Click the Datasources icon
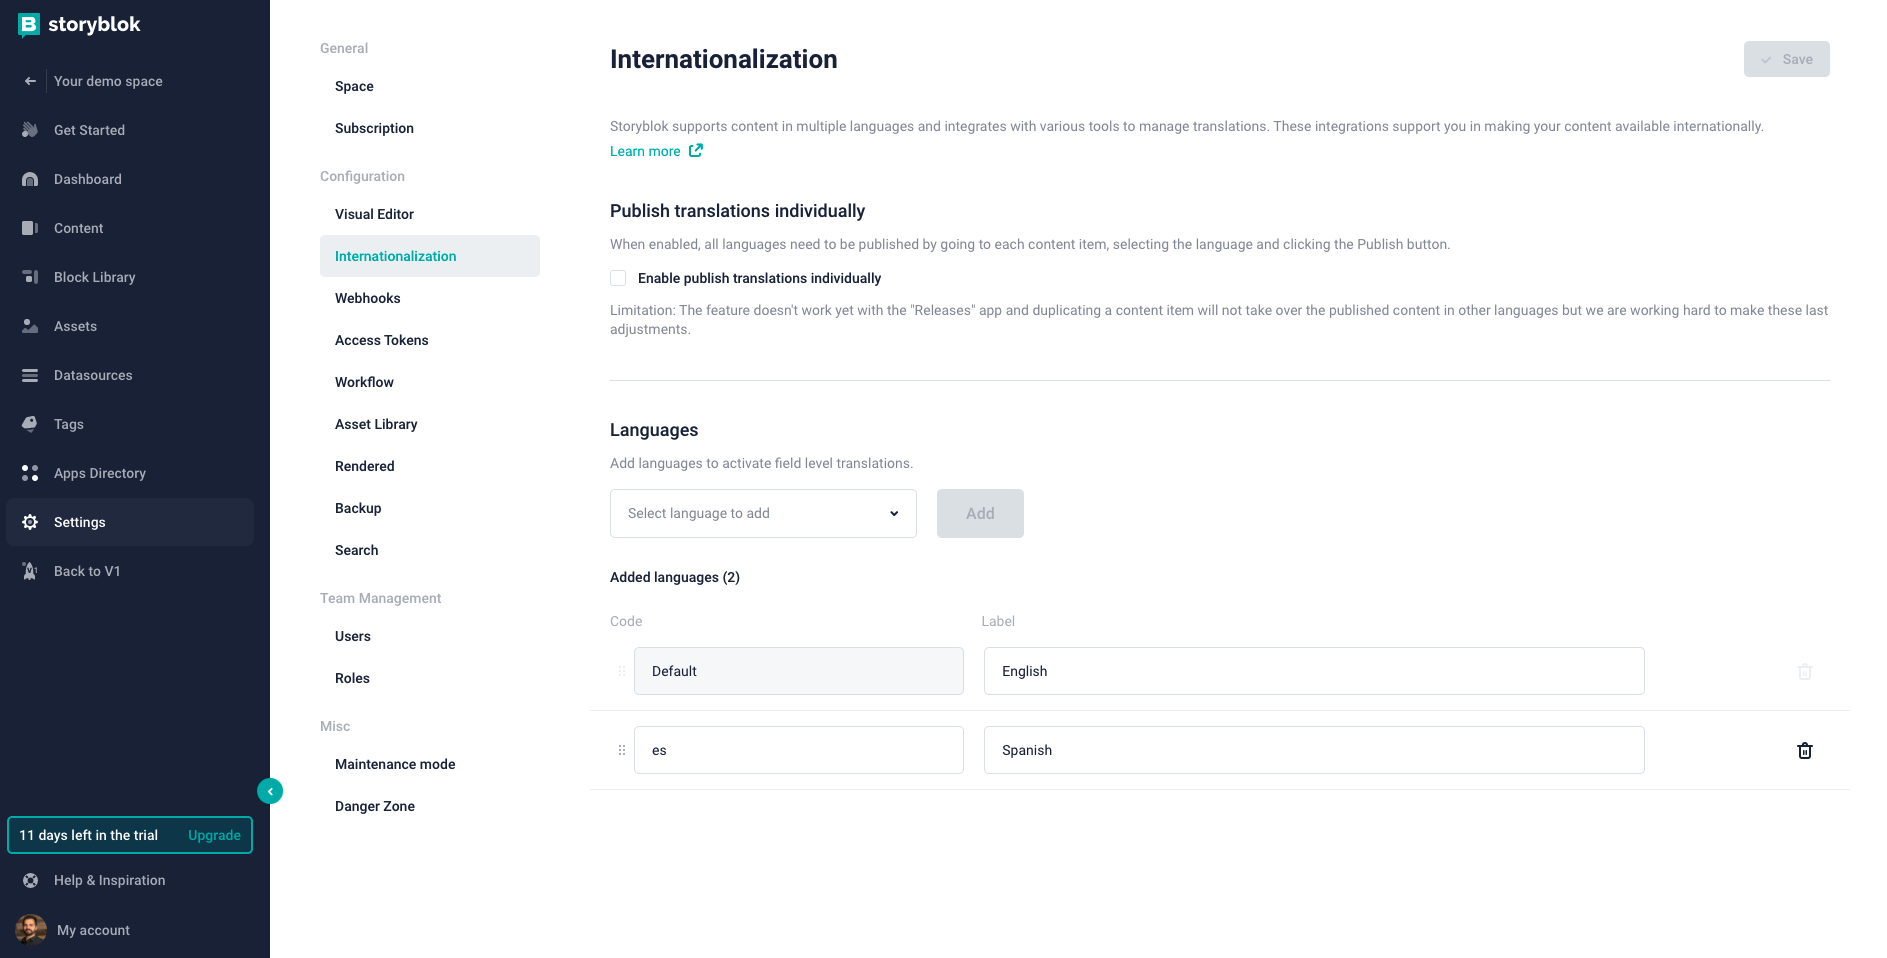1887x958 pixels. pos(30,375)
